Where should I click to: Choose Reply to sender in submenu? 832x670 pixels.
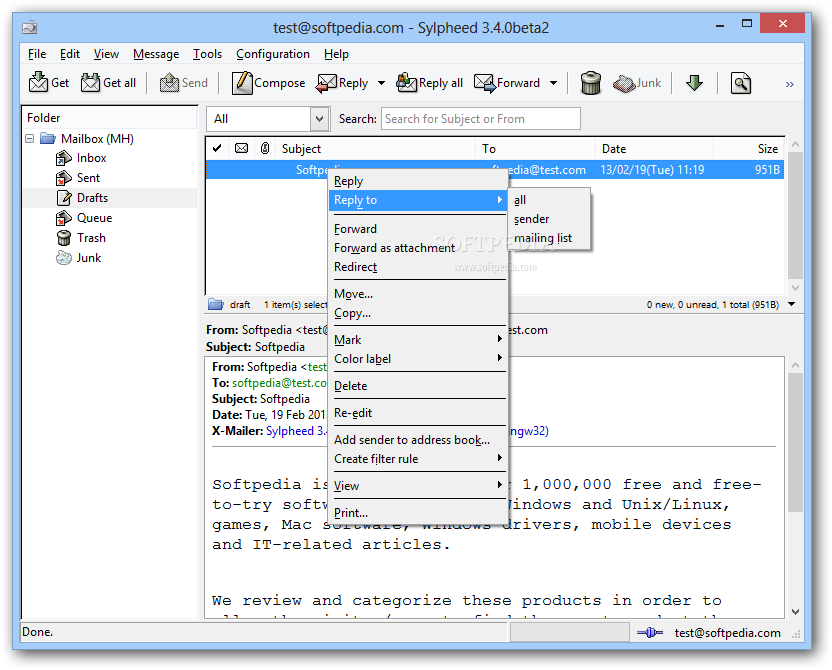[549, 219]
